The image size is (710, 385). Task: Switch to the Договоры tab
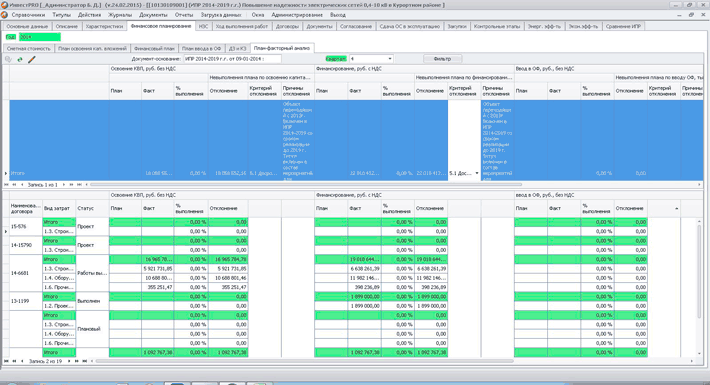pos(287,26)
